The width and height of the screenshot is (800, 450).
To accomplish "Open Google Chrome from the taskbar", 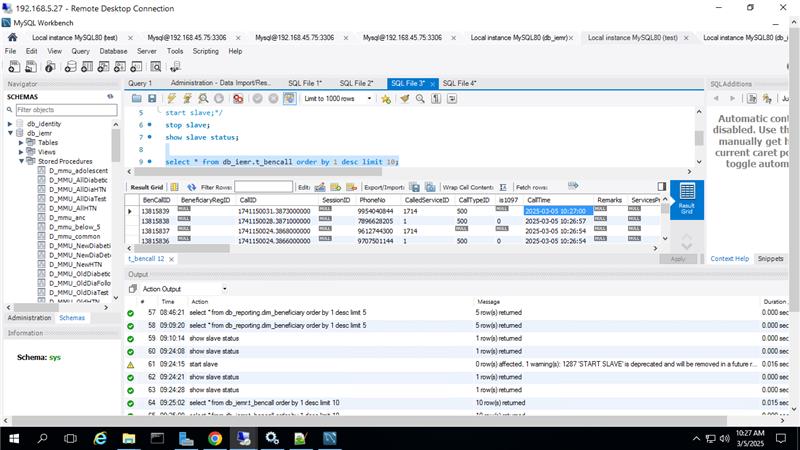I will pos(215,438).
